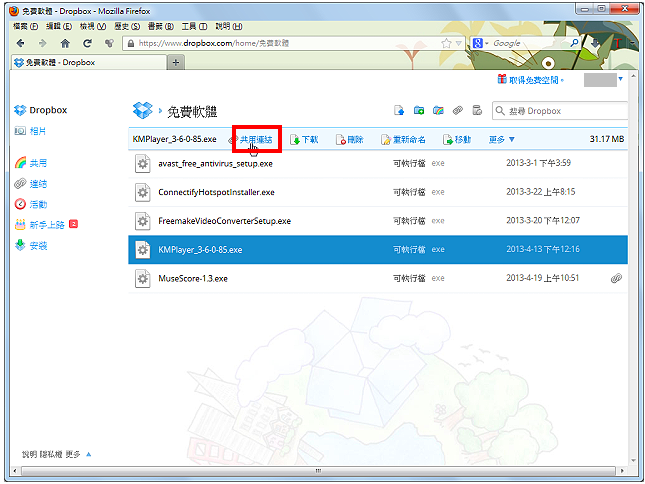Open the 說明 (H) menu
Image resolution: width=645 pixels, height=484 pixels.
coord(229,26)
